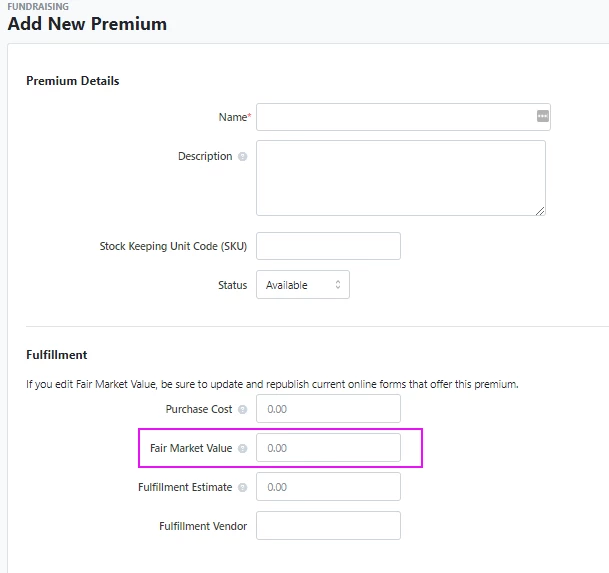This screenshot has width=609, height=573.
Task: Click the Add New Premium heading
Action: [87, 24]
